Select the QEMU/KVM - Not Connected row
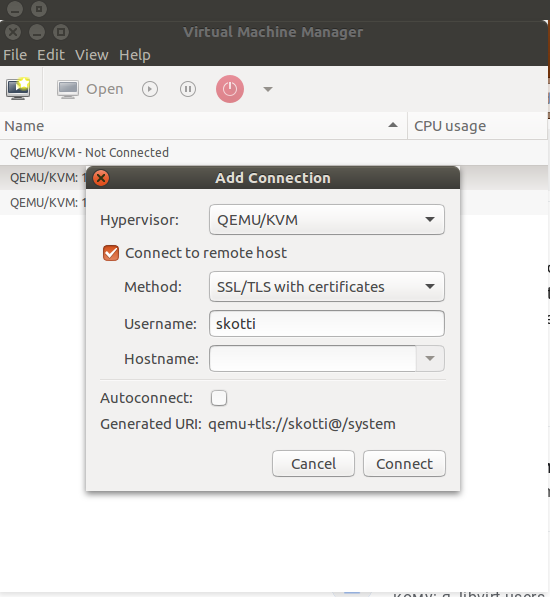Screen dimensions: 550x597 (x=274, y=152)
